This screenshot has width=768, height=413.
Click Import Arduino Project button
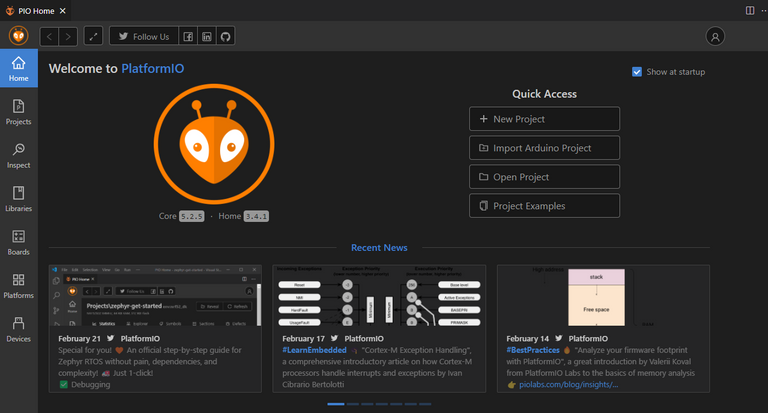[544, 148]
